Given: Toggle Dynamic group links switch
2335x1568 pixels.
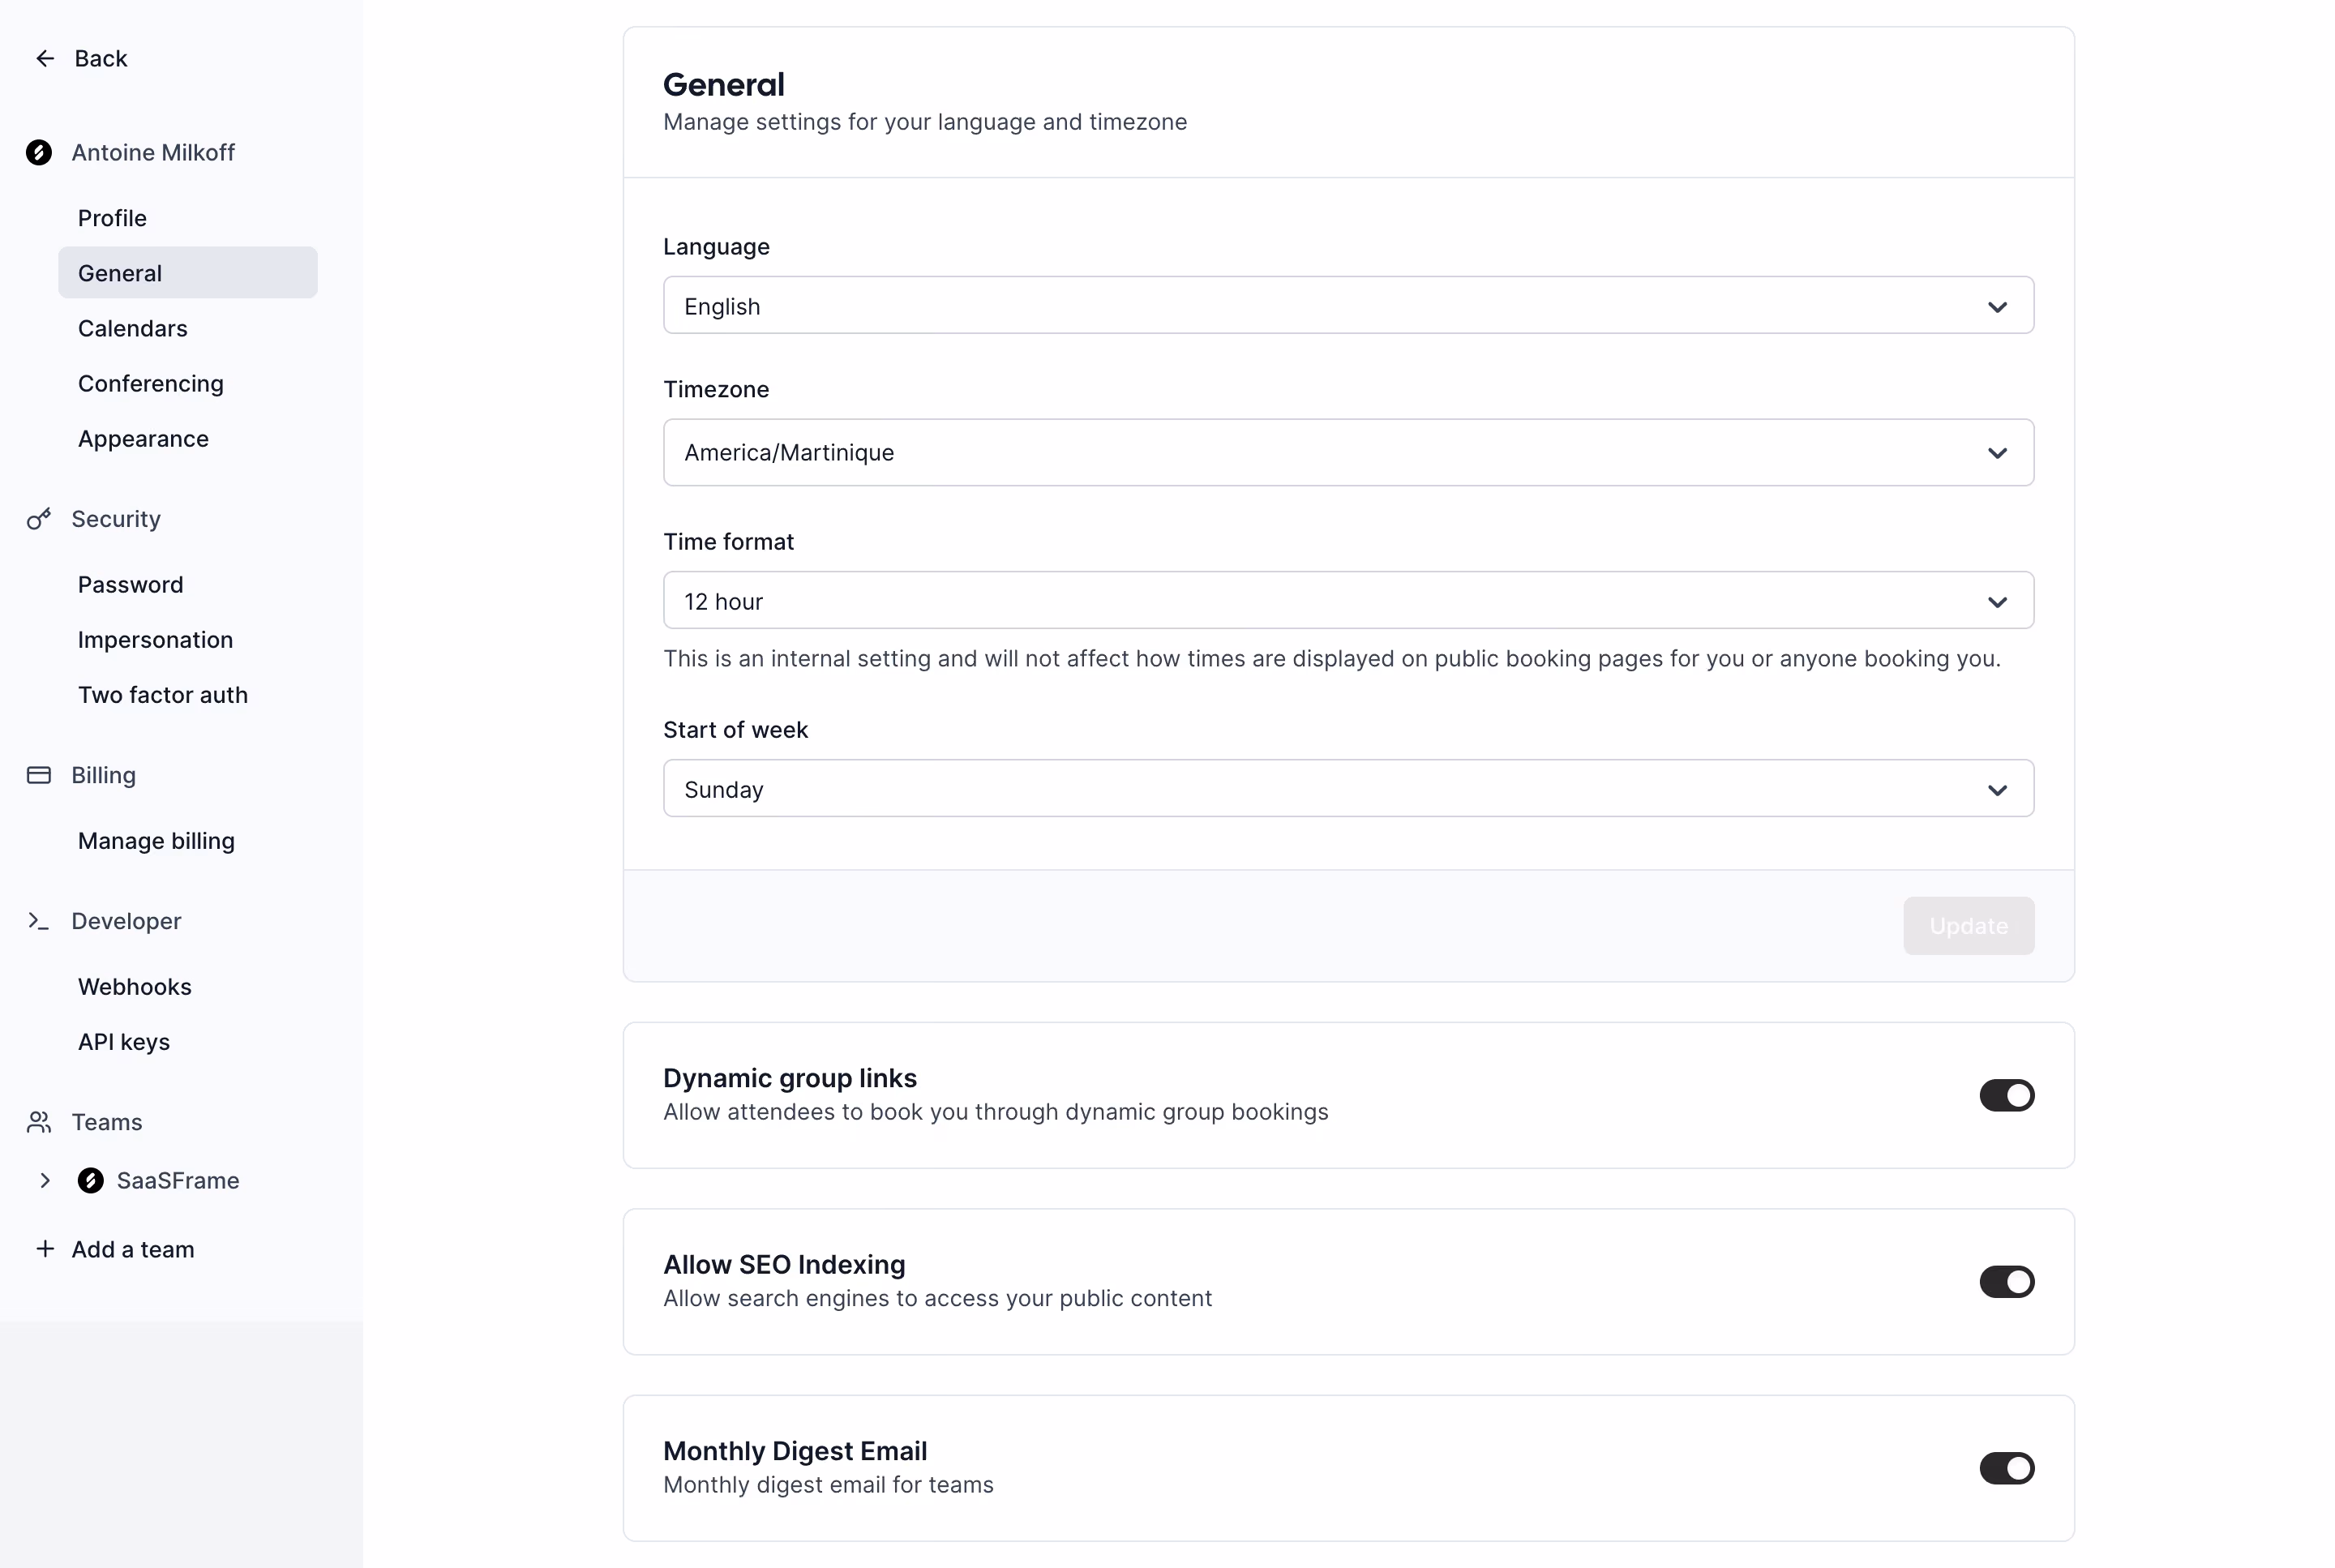Looking at the screenshot, I should pos(2006,1095).
